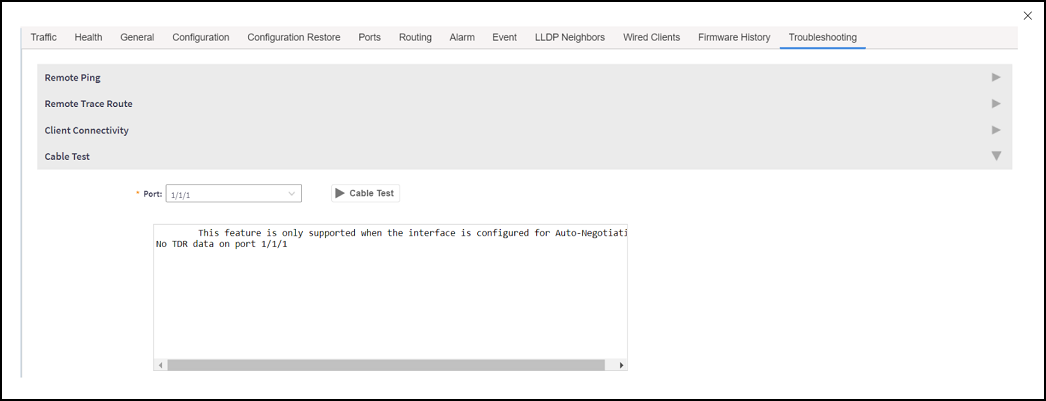The width and height of the screenshot is (1046, 401).
Task: Go to the Configuration Restore tab
Action: point(294,37)
